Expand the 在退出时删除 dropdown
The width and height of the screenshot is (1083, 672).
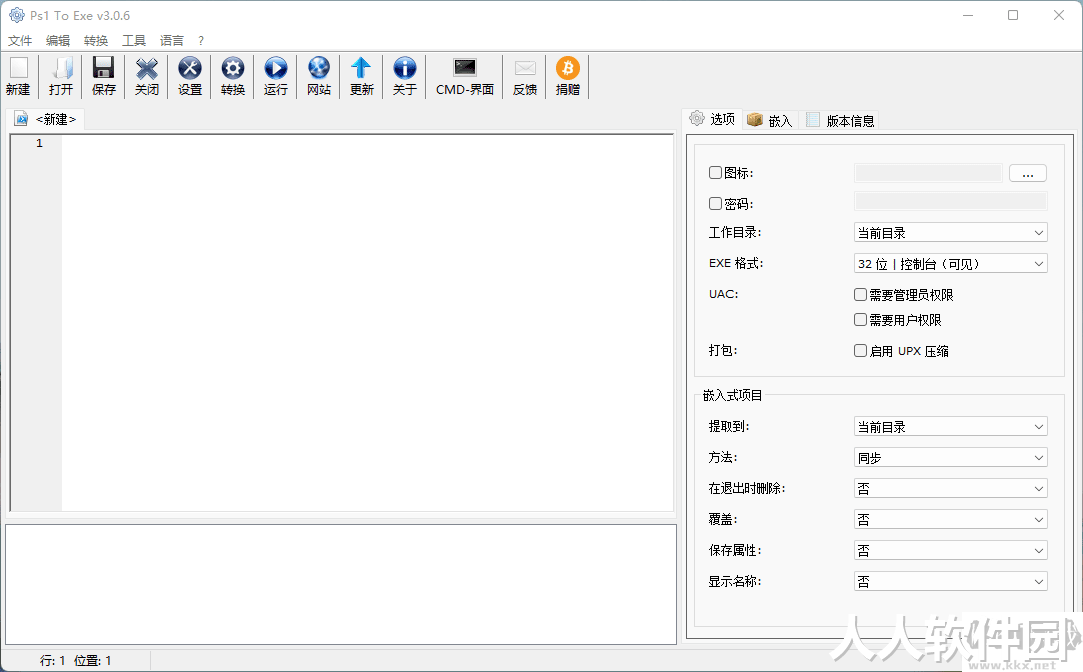(950, 489)
